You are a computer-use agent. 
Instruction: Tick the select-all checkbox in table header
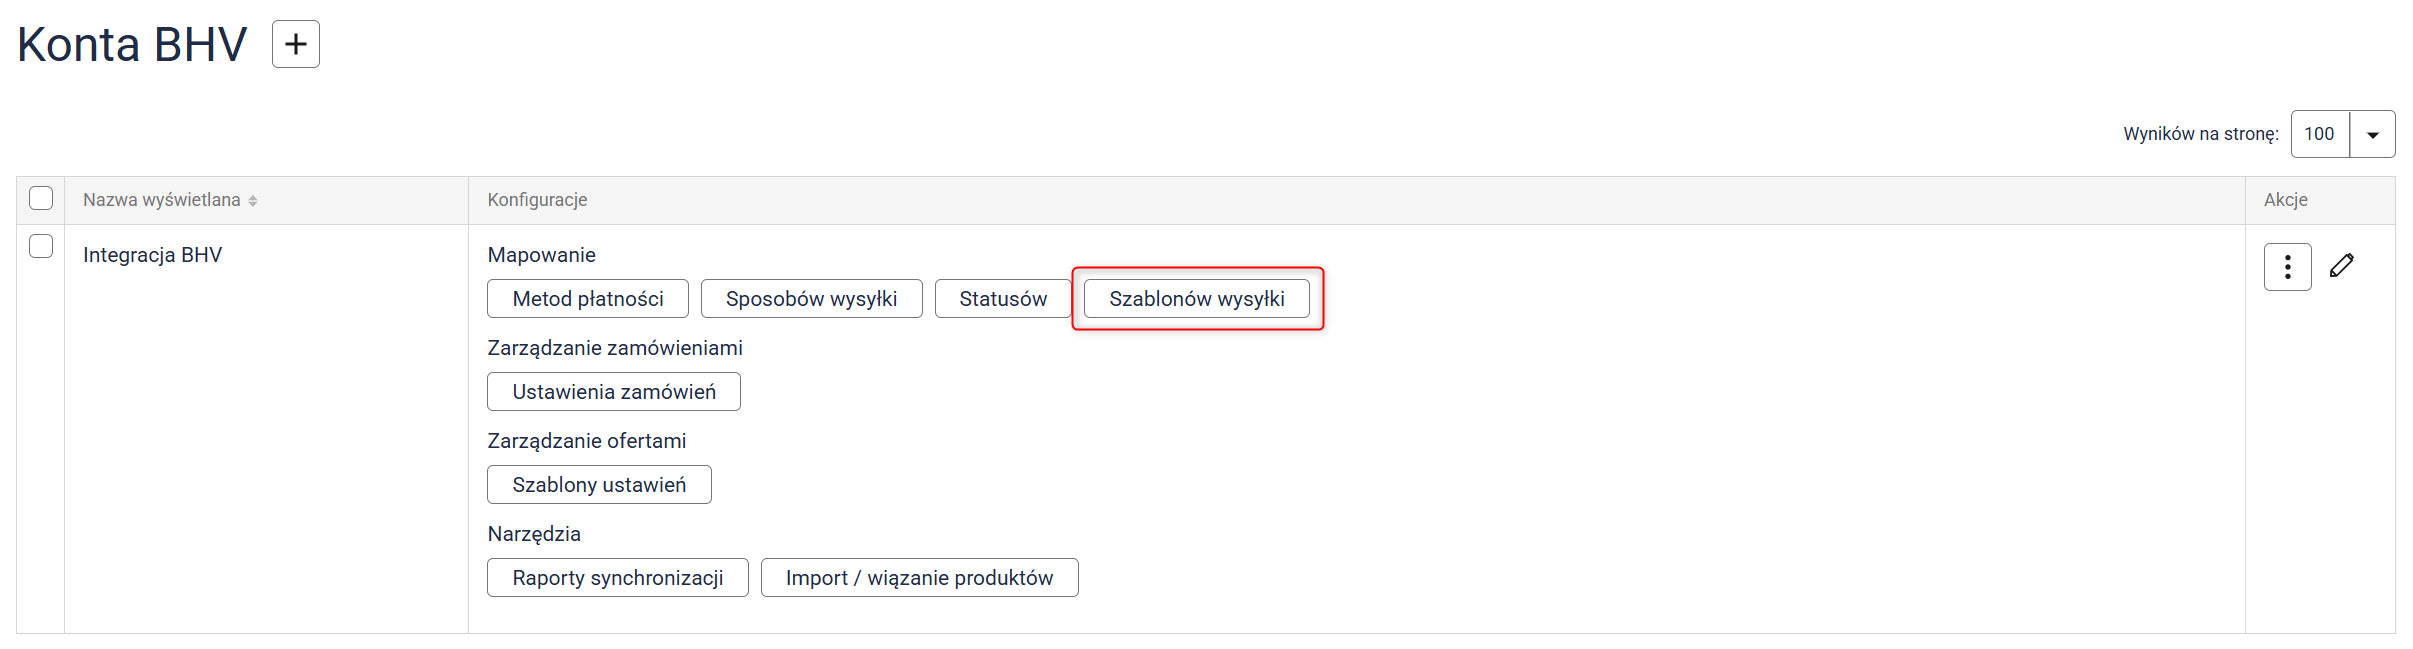click(x=41, y=198)
